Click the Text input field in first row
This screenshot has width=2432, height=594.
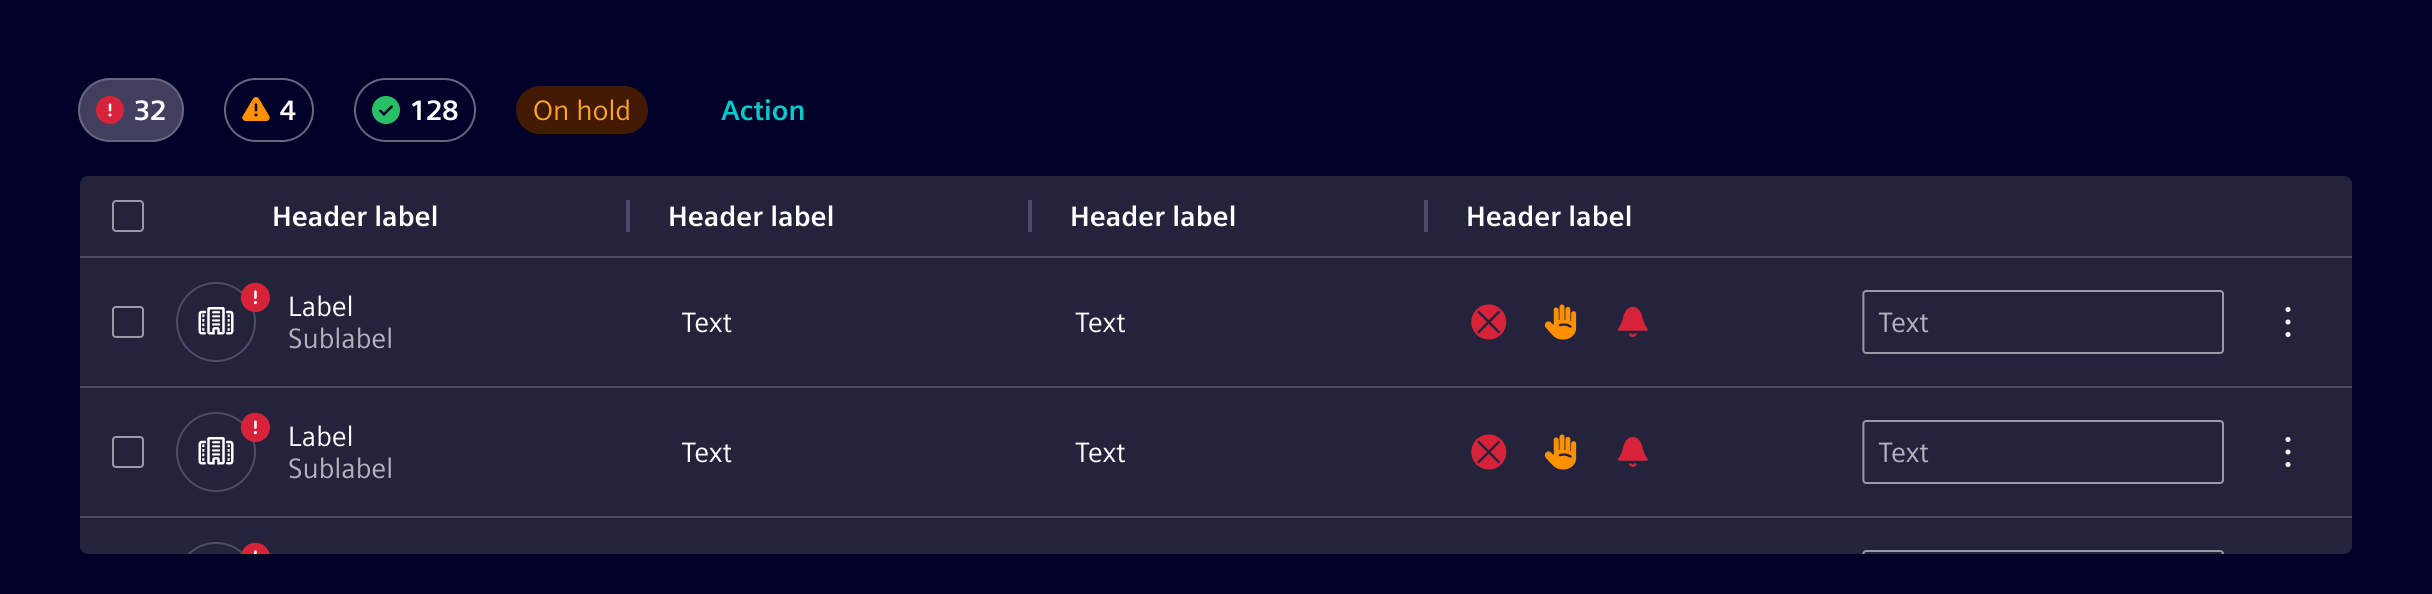[2043, 322]
